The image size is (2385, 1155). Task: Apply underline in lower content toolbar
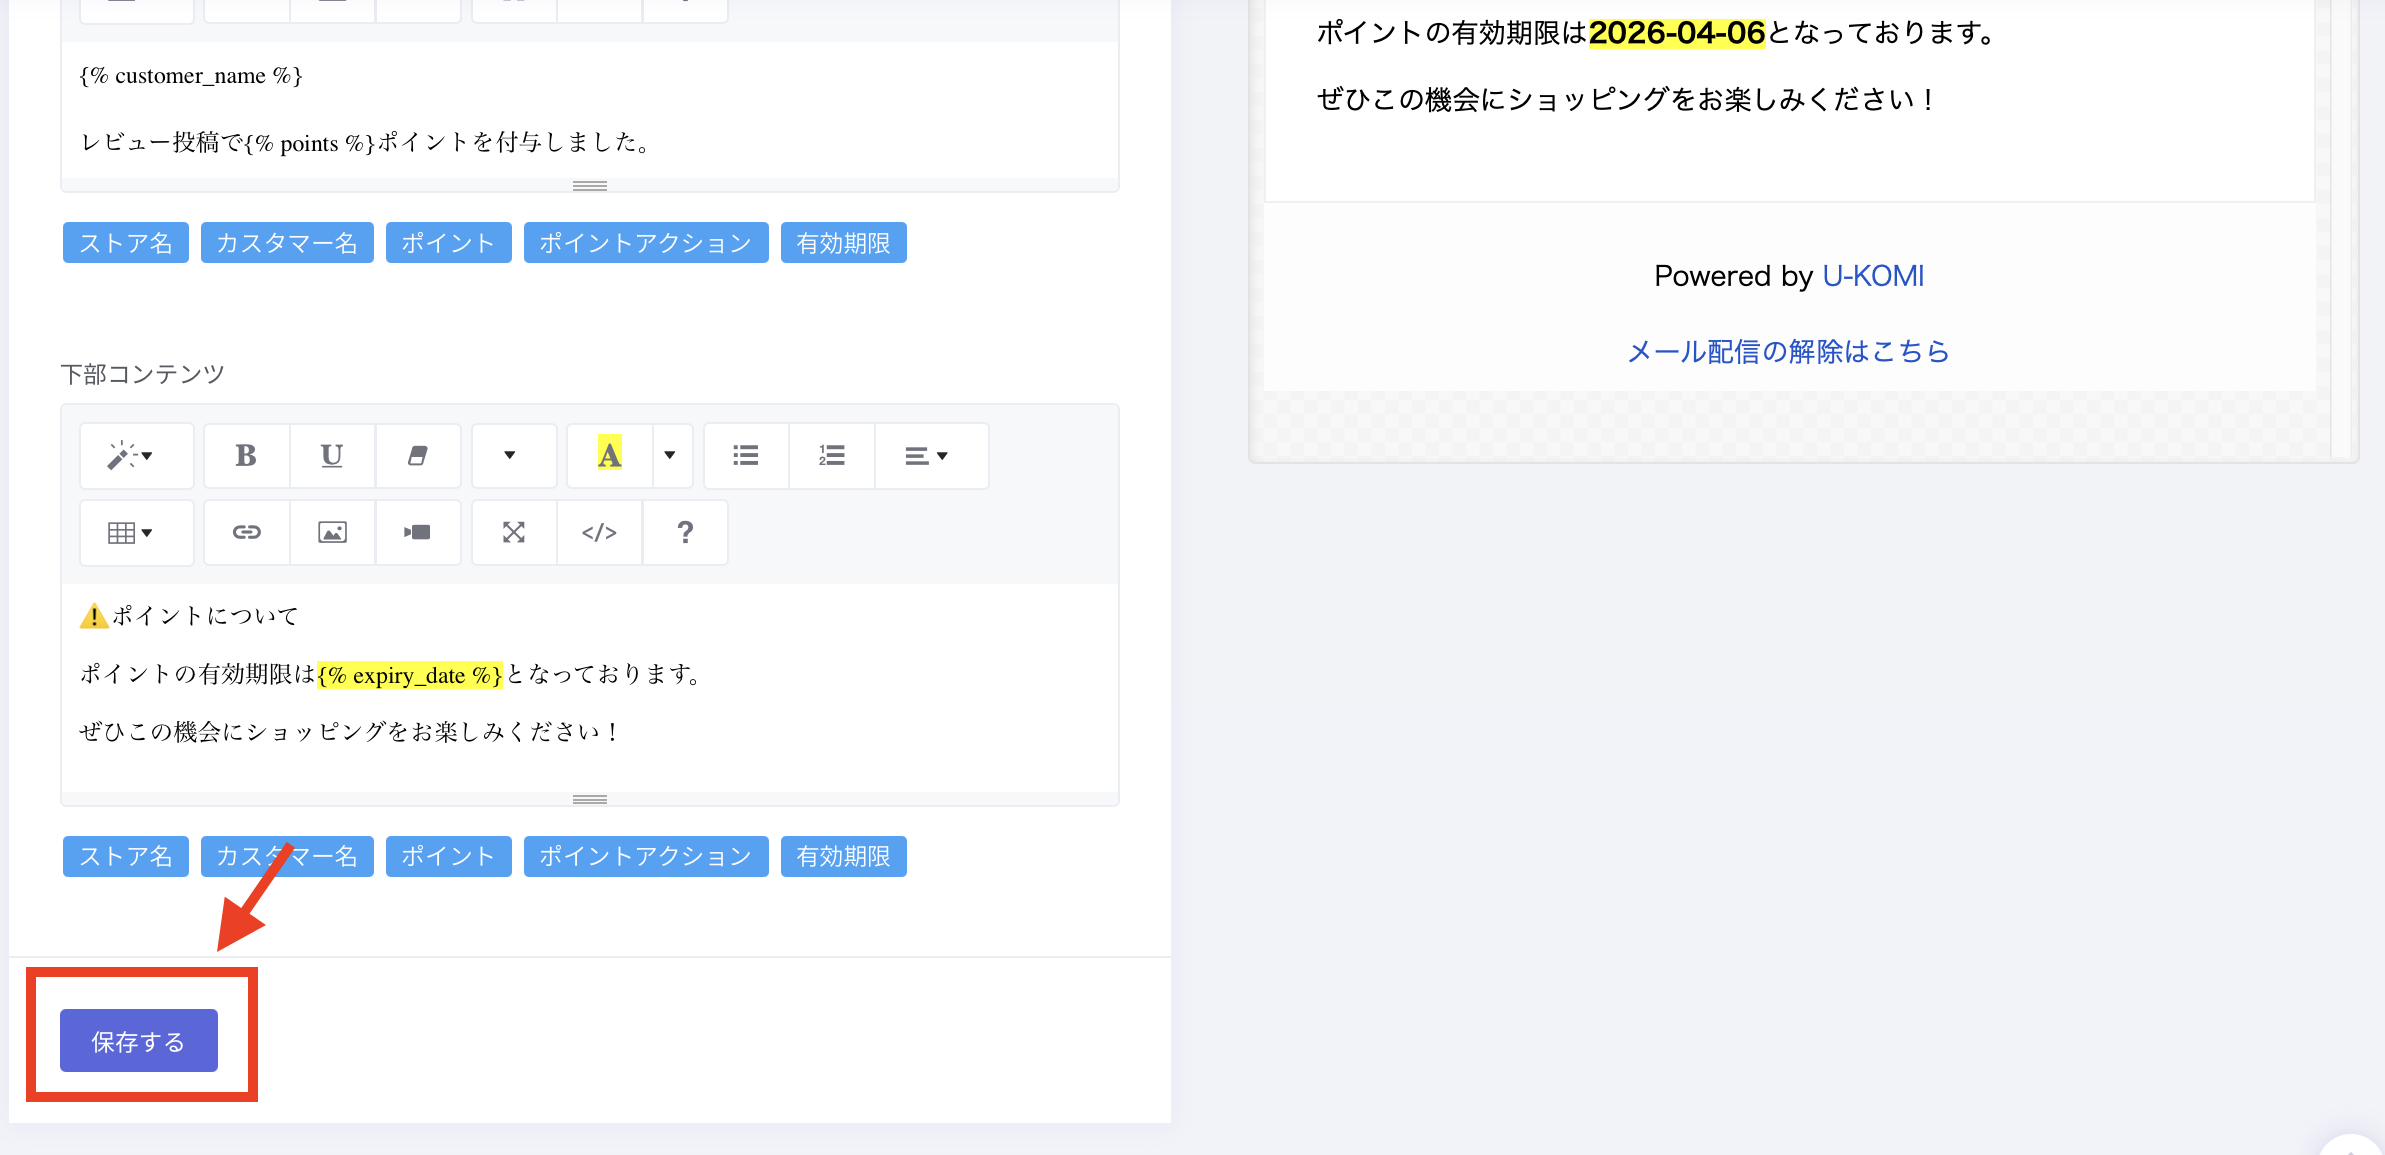pyautogui.click(x=332, y=456)
